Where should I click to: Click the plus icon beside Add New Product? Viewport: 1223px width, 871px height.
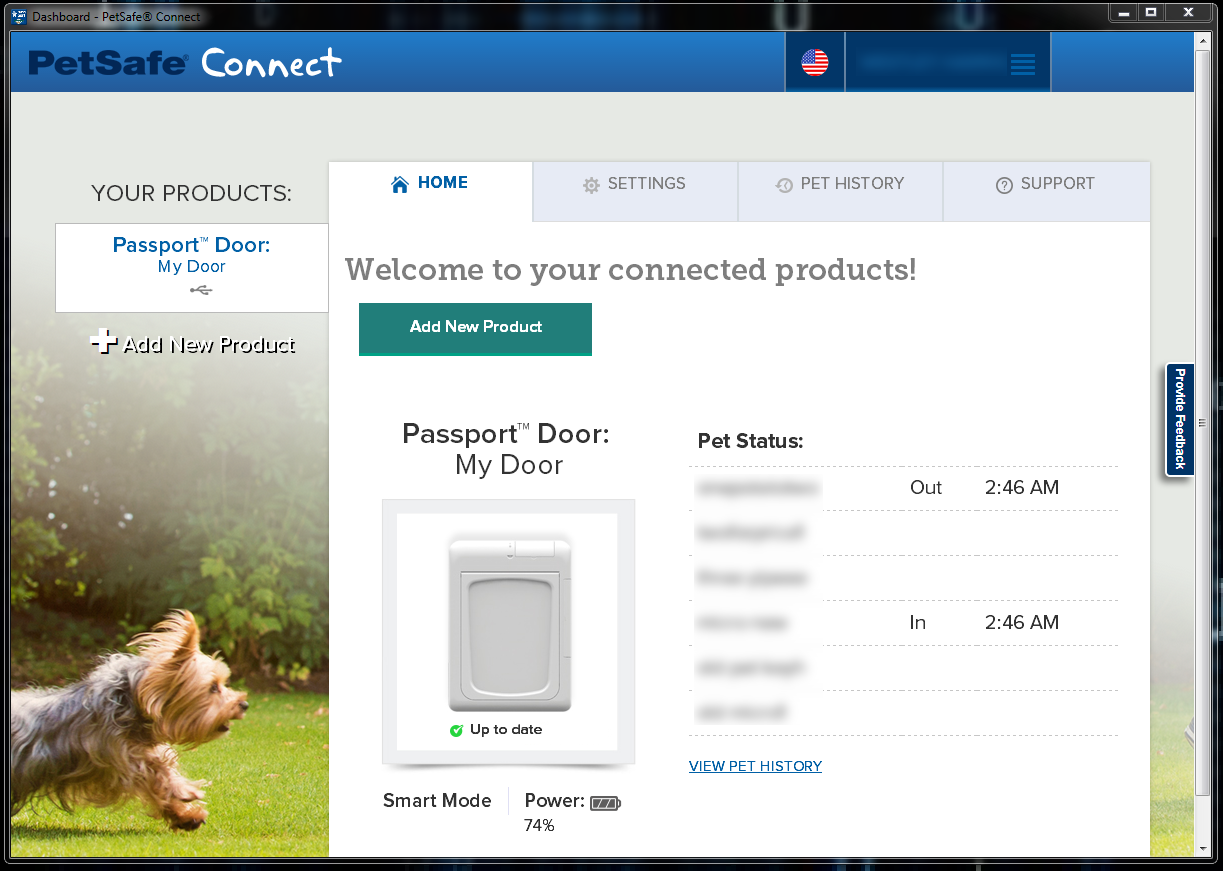click(x=103, y=343)
